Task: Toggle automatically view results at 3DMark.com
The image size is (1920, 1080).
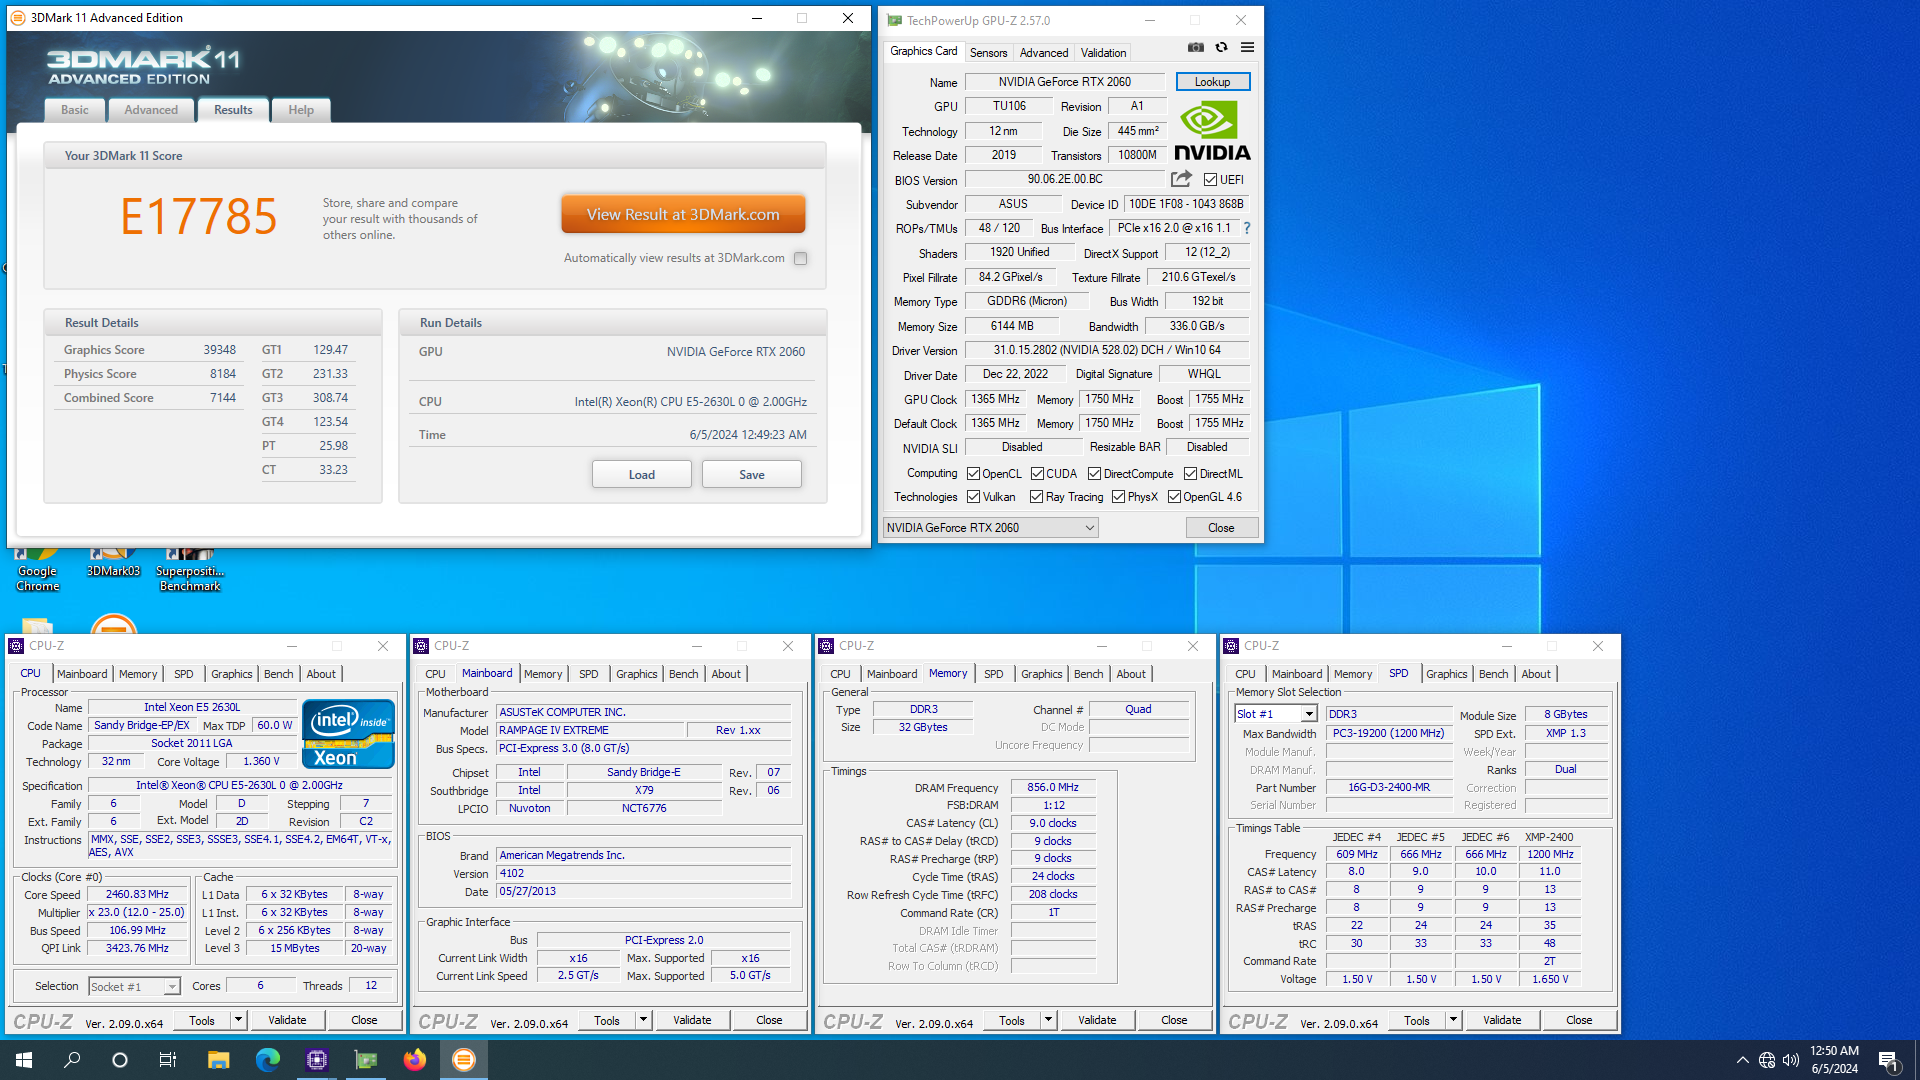Action: pyautogui.click(x=800, y=258)
